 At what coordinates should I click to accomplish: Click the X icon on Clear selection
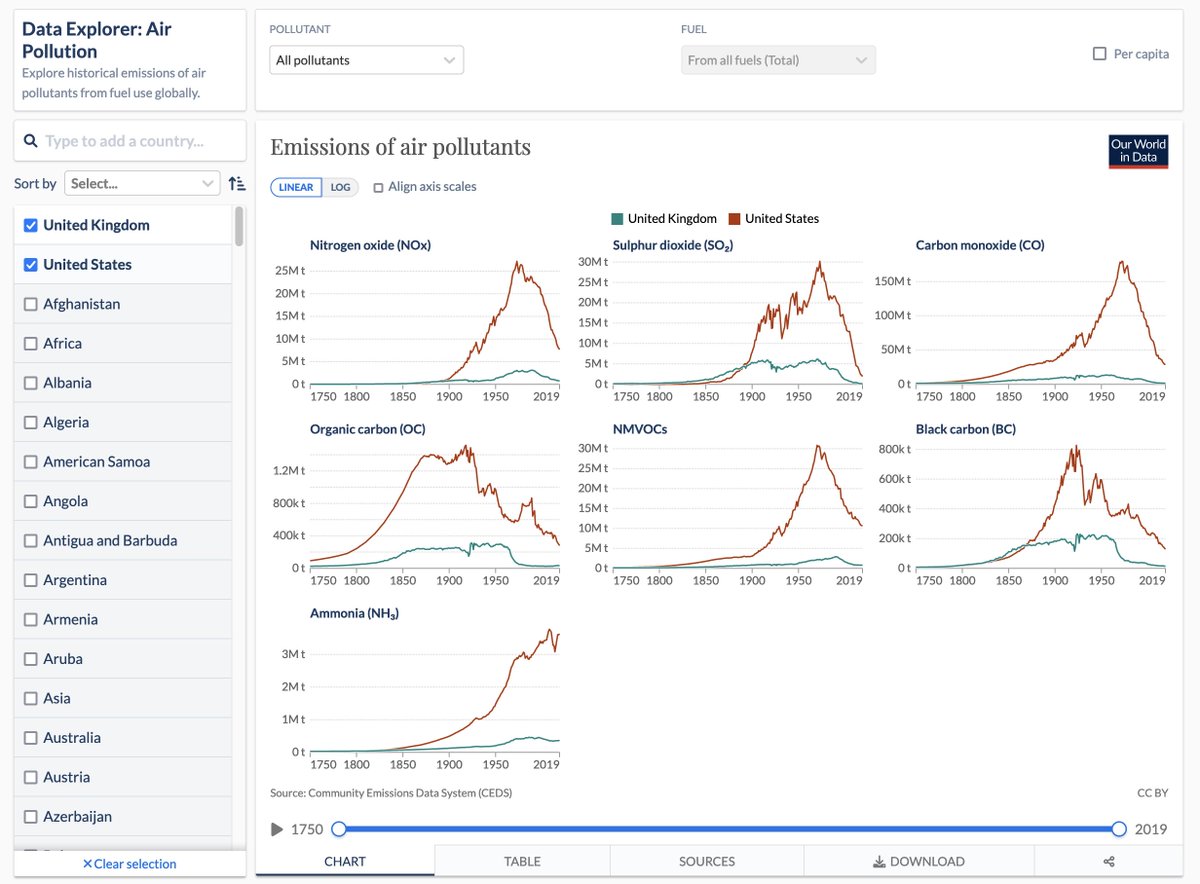[x=85, y=864]
